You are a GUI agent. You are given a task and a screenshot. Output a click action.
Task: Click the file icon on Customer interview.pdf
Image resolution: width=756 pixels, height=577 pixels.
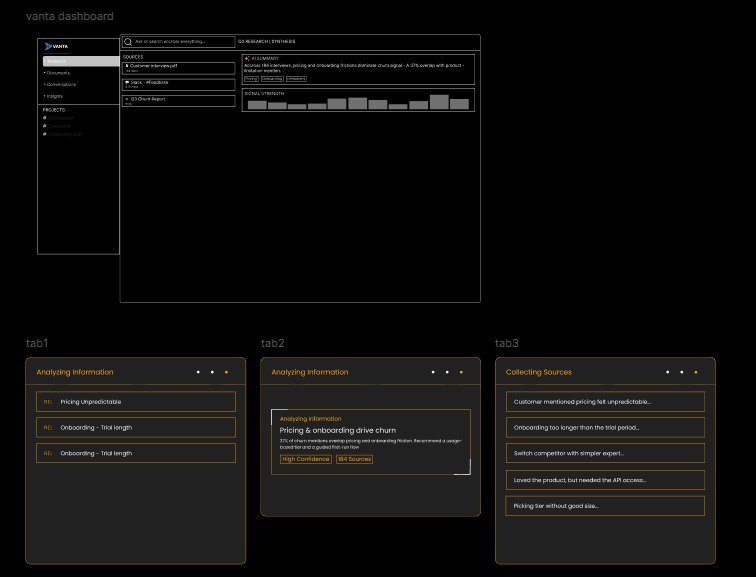click(127, 66)
